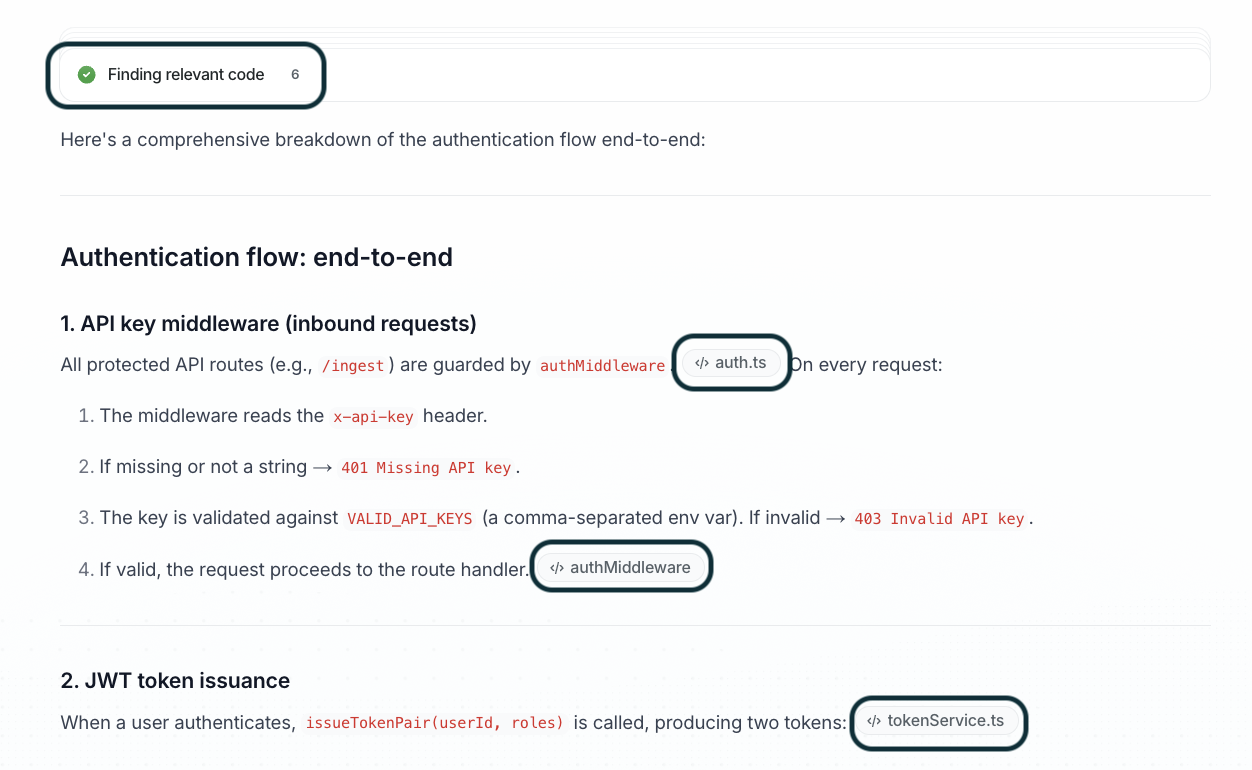This screenshot has height=770, width=1252.
Task: Click the API key middleware section heading
Action: pos(268,323)
